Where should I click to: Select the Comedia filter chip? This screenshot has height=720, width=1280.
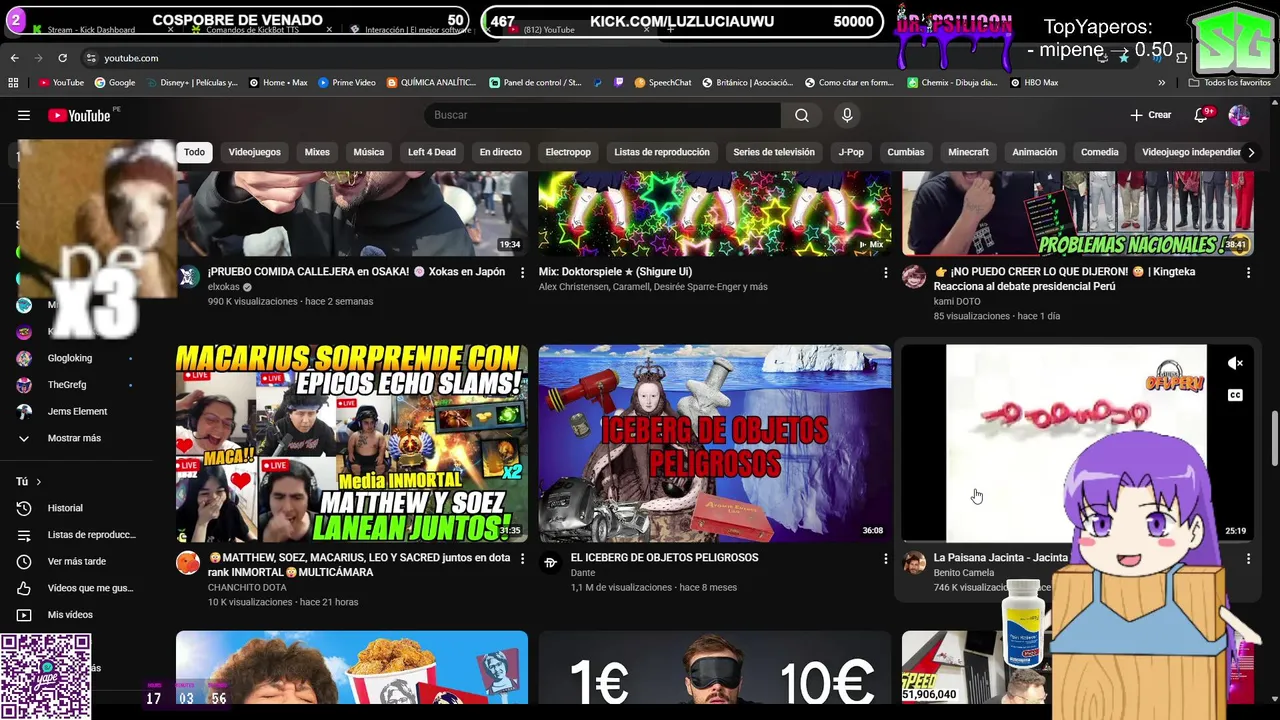click(x=1100, y=152)
